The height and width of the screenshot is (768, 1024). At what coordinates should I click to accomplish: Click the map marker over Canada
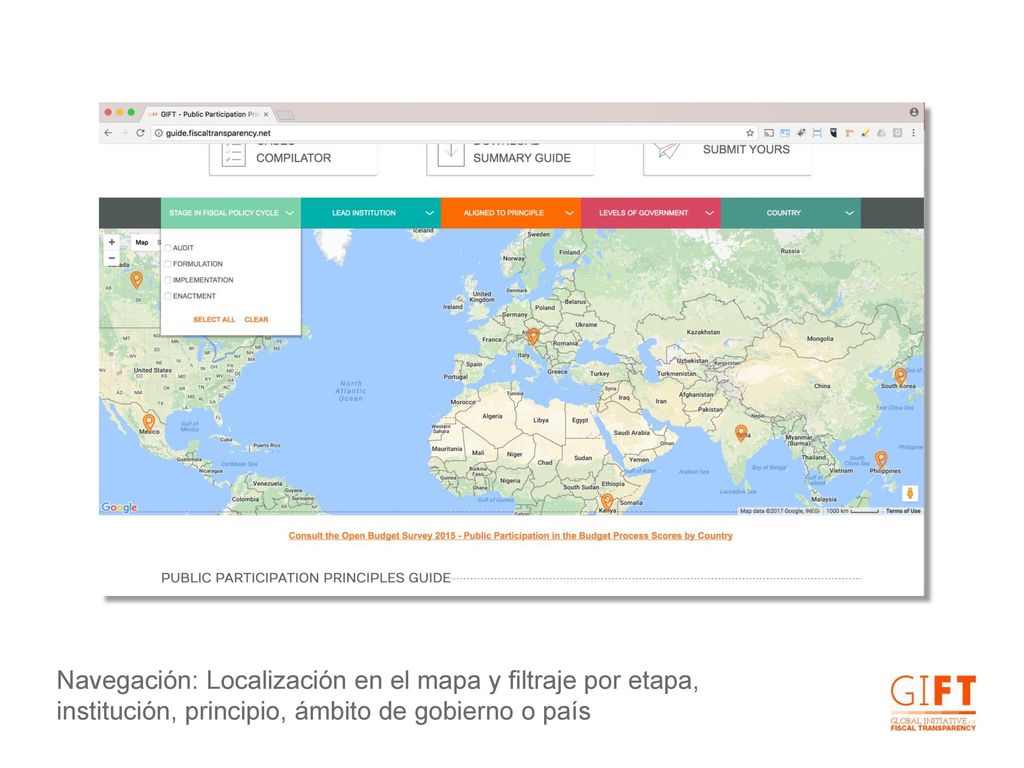coord(136,280)
